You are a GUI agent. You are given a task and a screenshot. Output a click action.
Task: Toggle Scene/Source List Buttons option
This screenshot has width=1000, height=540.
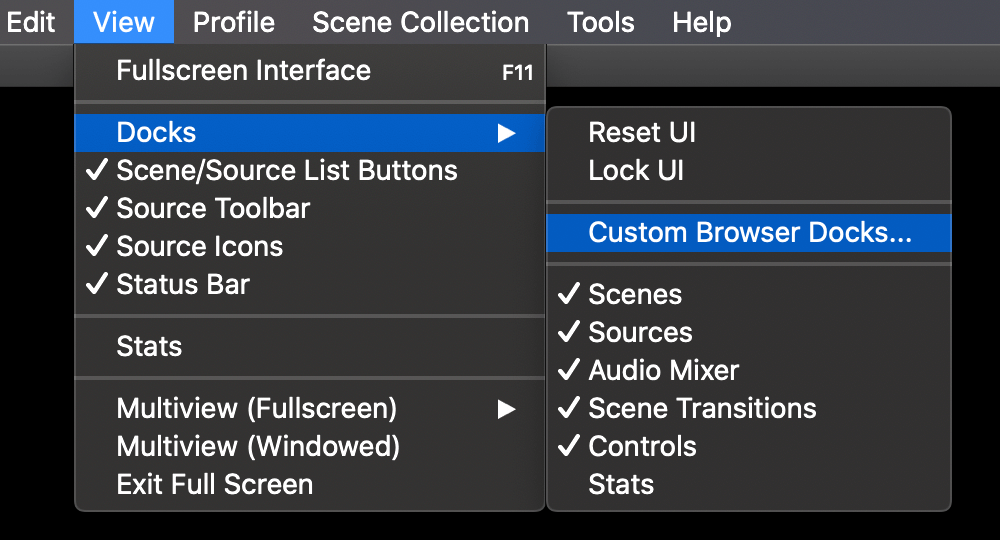point(286,171)
